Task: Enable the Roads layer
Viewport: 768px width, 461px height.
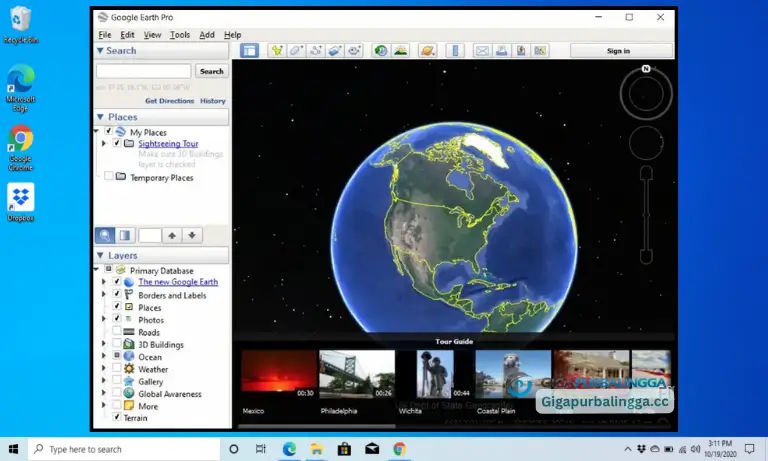Action: [x=117, y=331]
